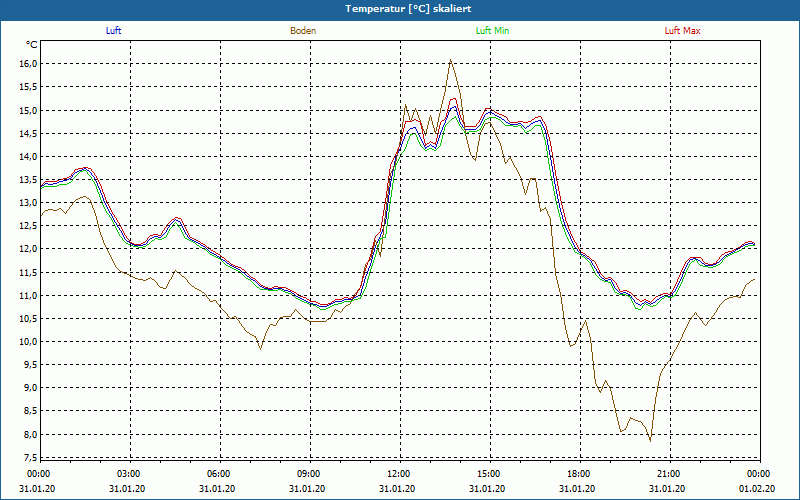Click the 11,5 y-axis value
The width and height of the screenshot is (800, 500).
point(28,272)
